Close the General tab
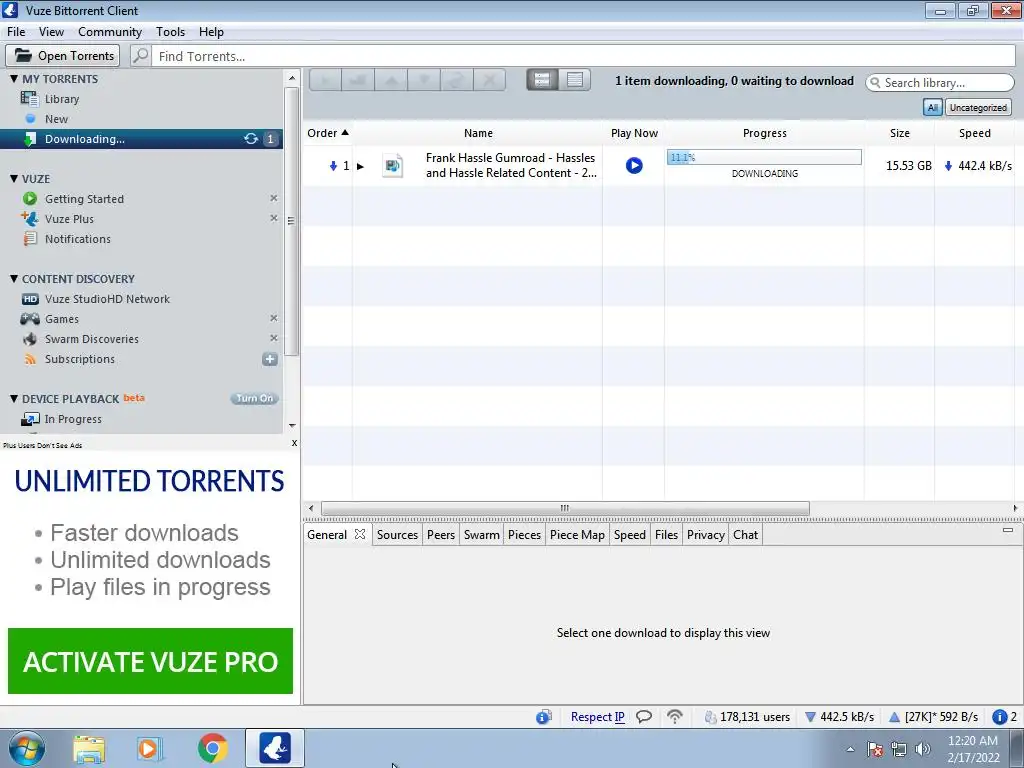Image resolution: width=1024 pixels, height=768 pixels. tap(360, 534)
